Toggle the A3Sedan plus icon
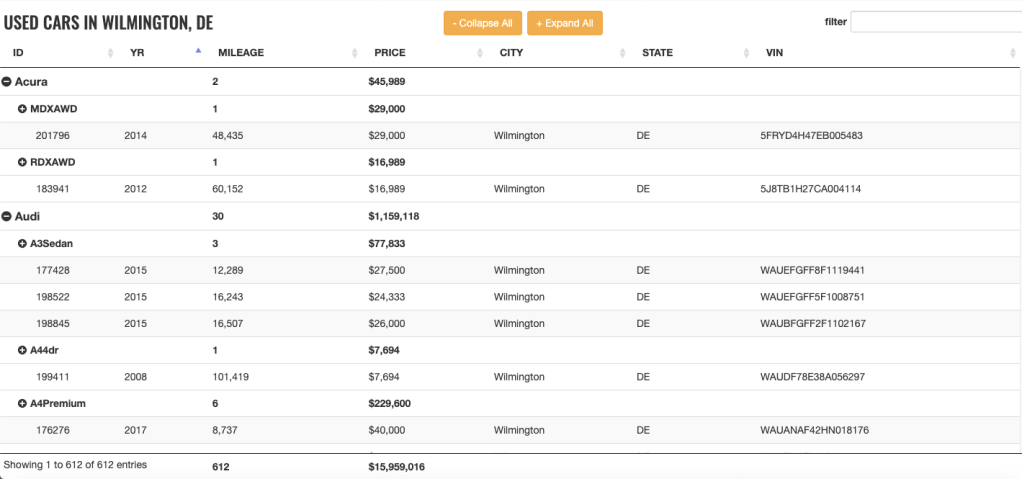This screenshot has height=479, width=1022. pos(22,243)
